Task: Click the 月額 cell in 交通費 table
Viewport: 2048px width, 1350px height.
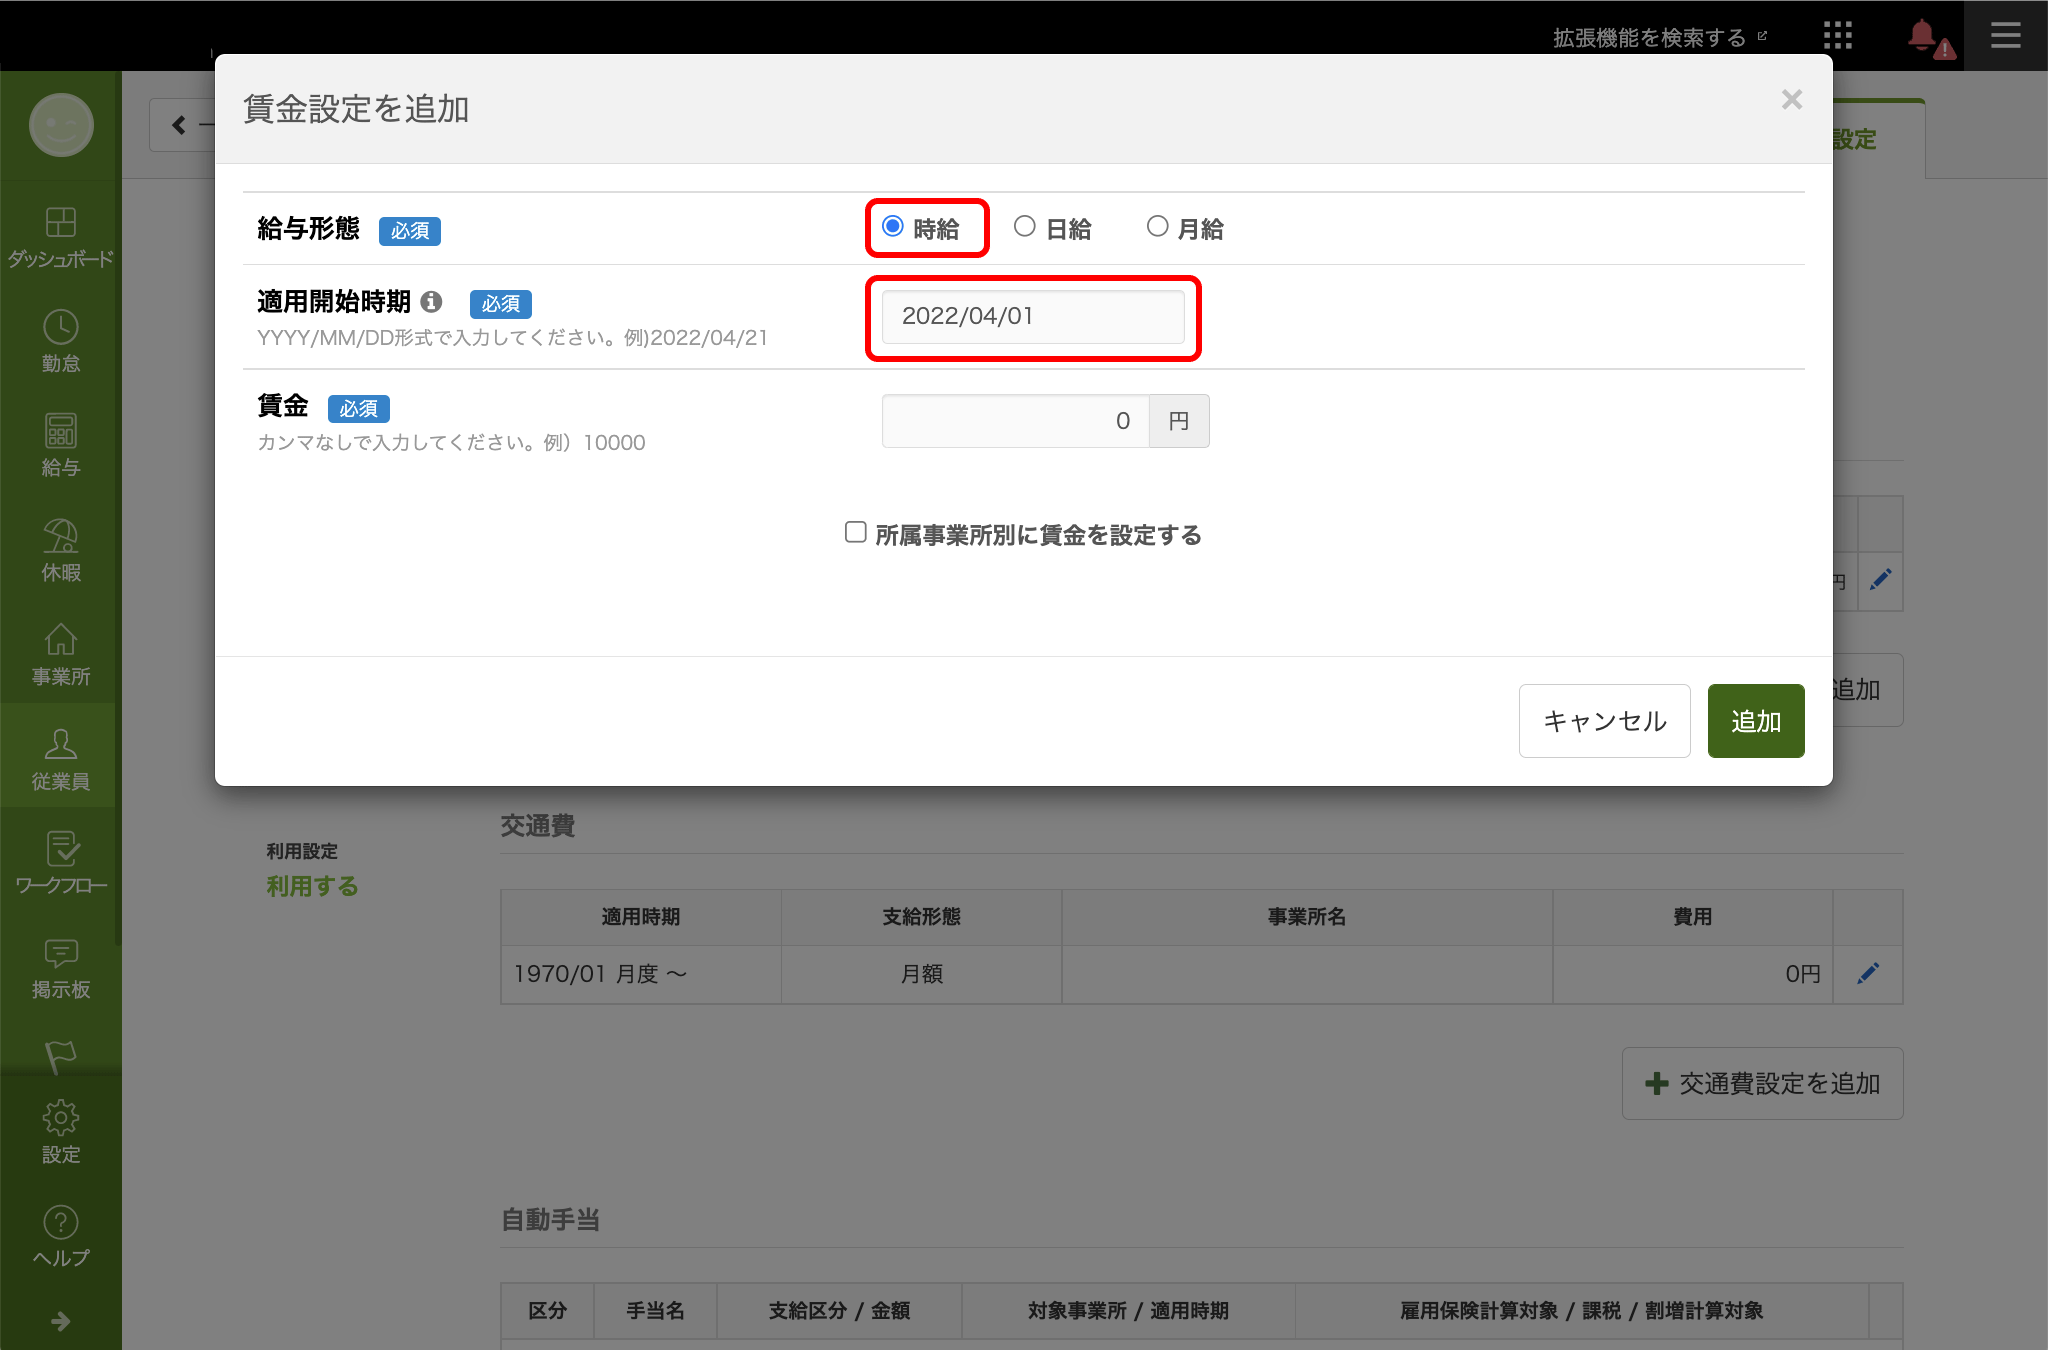Action: coord(921,974)
